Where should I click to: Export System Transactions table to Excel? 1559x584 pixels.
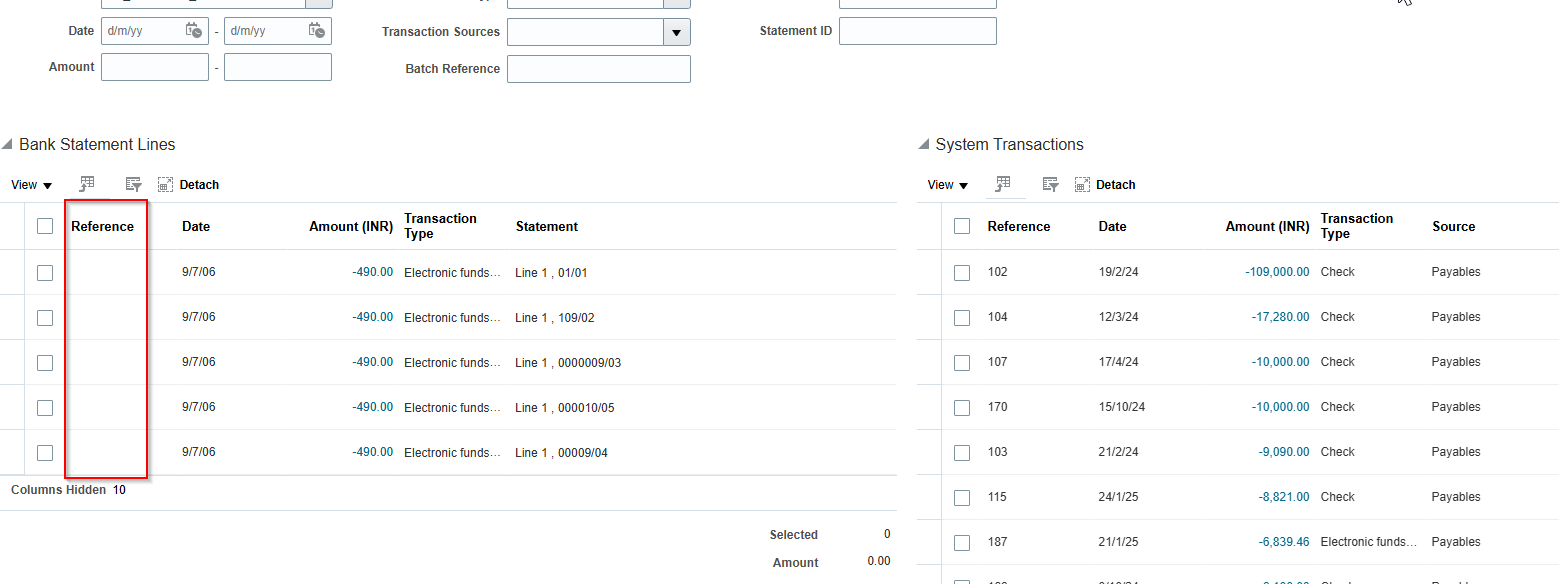[x=1004, y=184]
